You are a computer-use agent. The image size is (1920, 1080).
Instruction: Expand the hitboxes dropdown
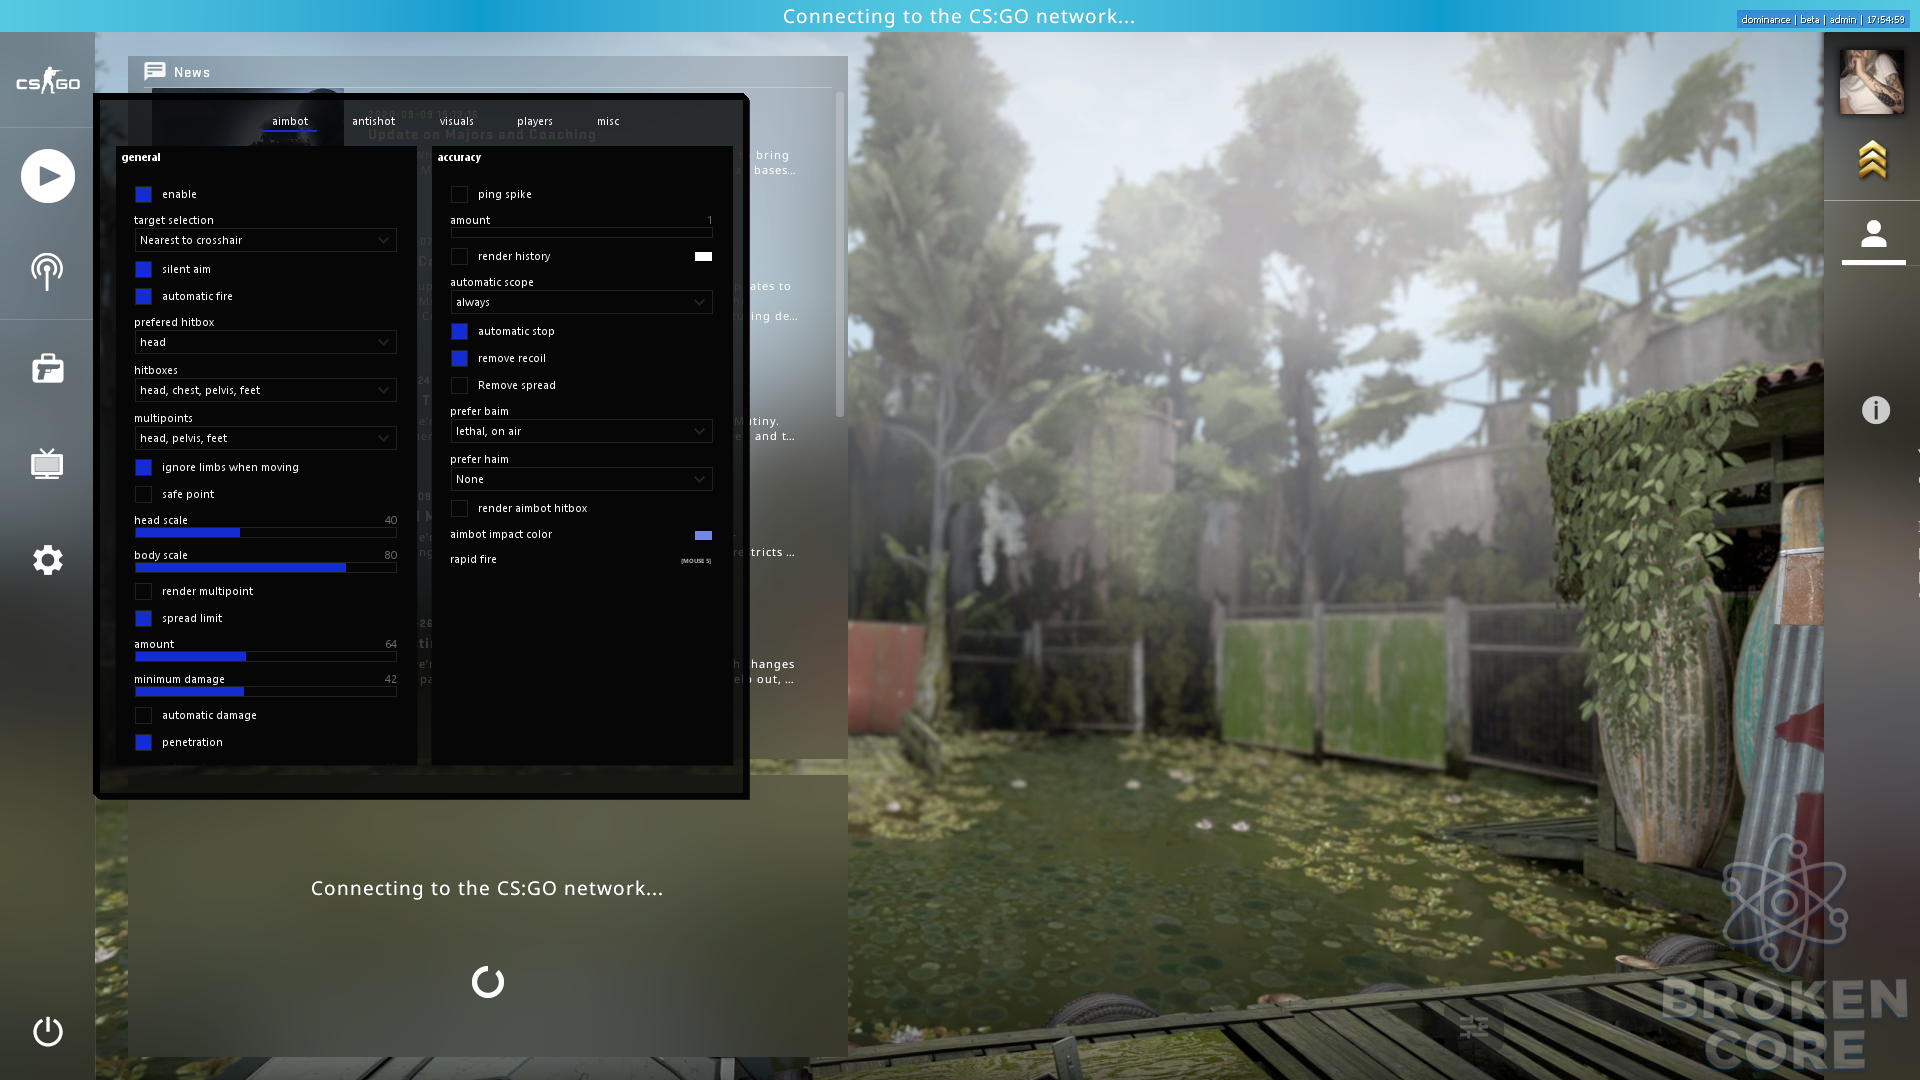(265, 390)
